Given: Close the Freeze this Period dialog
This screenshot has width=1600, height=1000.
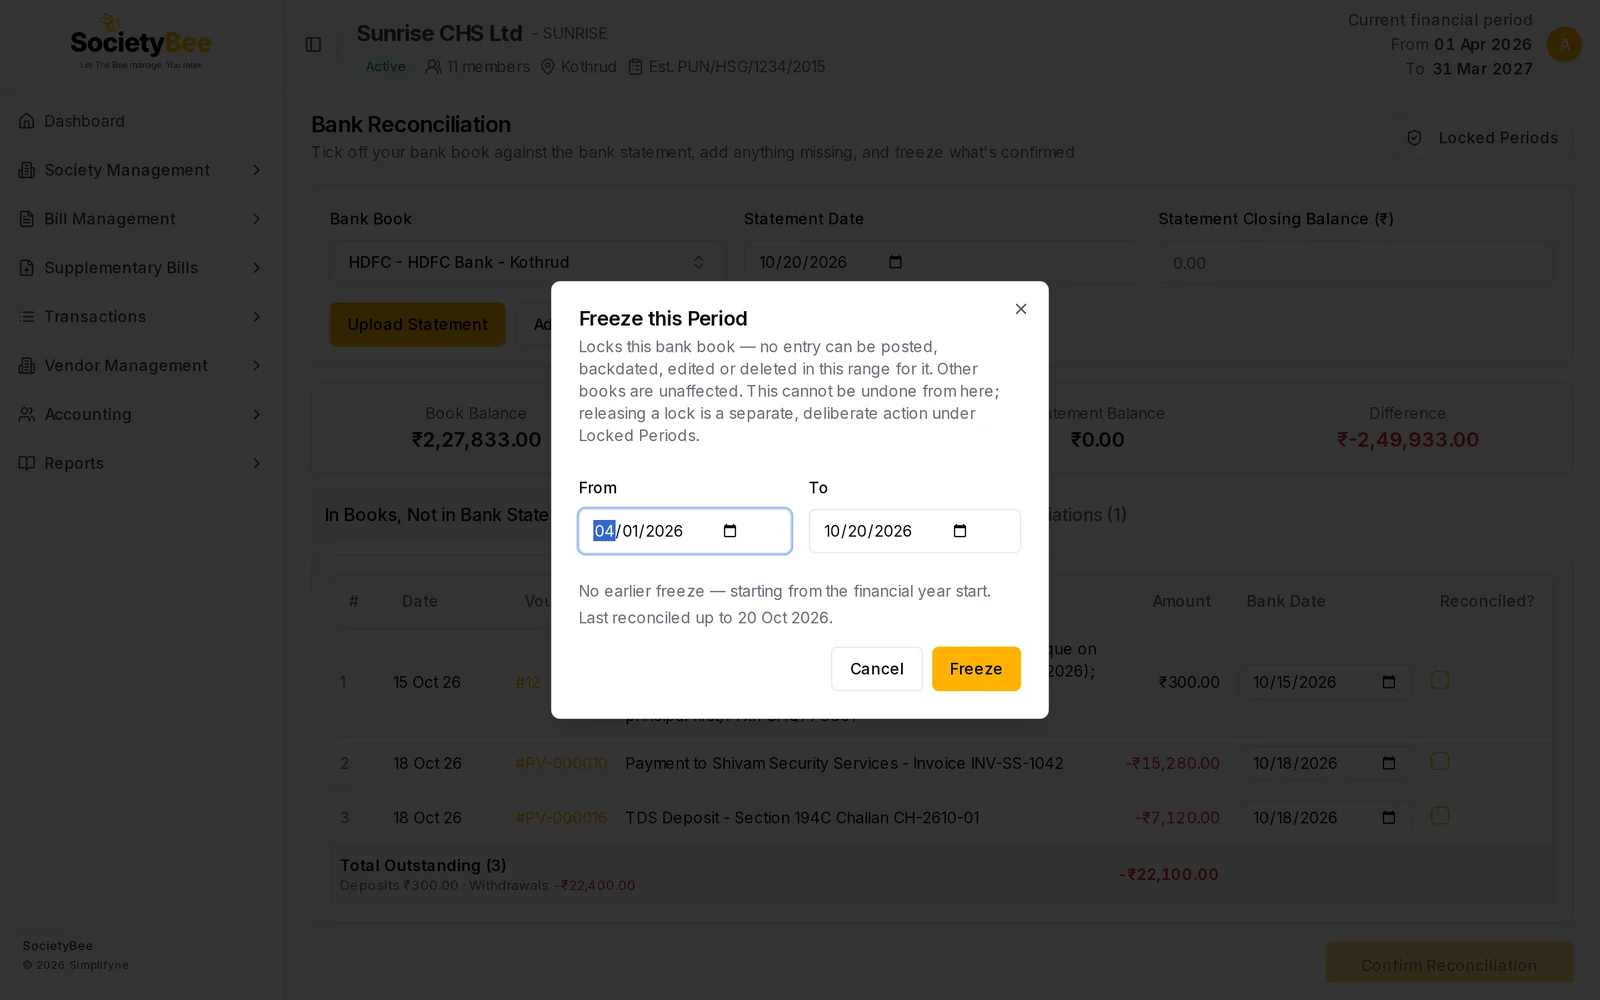Looking at the screenshot, I should 1020,309.
